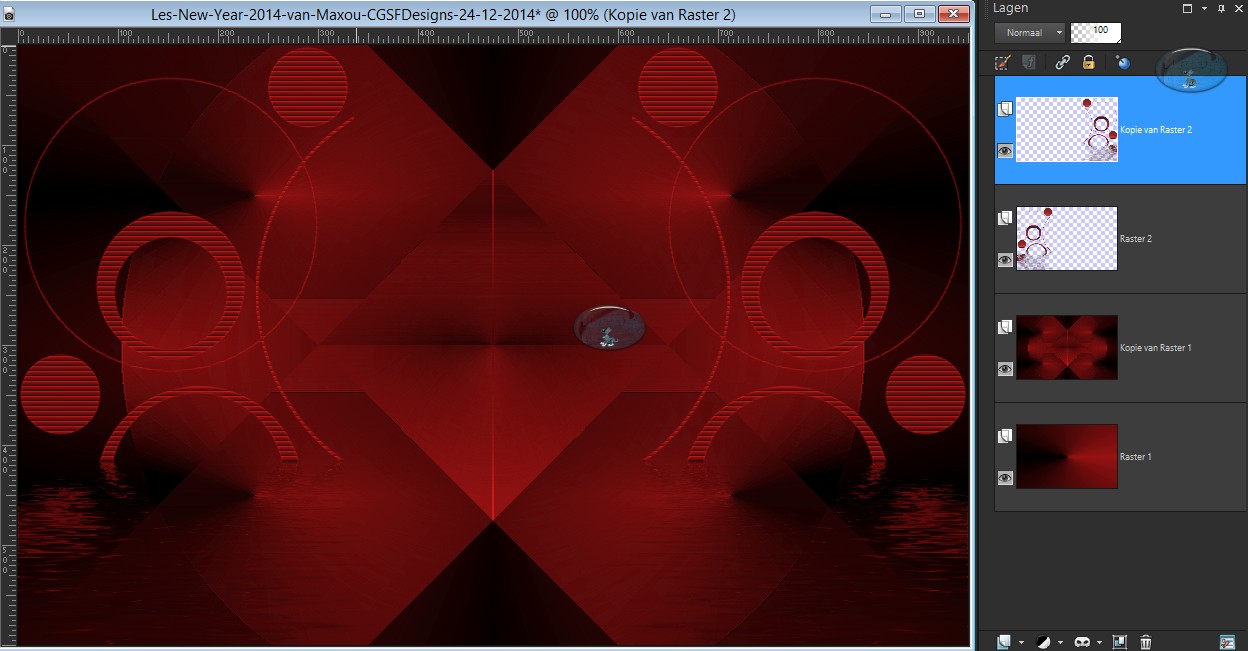
Task: Click the horizontal ruler above the canvas
Action: click(492, 37)
